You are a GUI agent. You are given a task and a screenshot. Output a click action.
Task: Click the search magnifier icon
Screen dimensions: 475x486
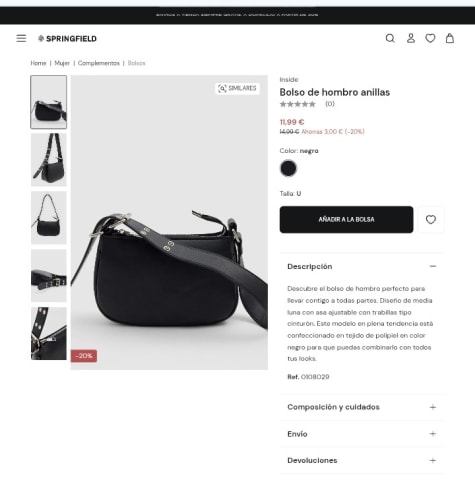[x=390, y=38]
